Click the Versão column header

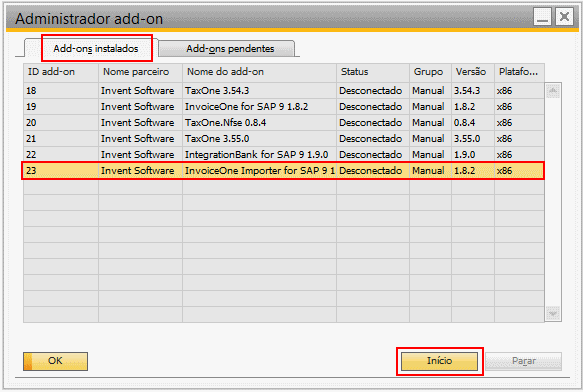pos(473,72)
